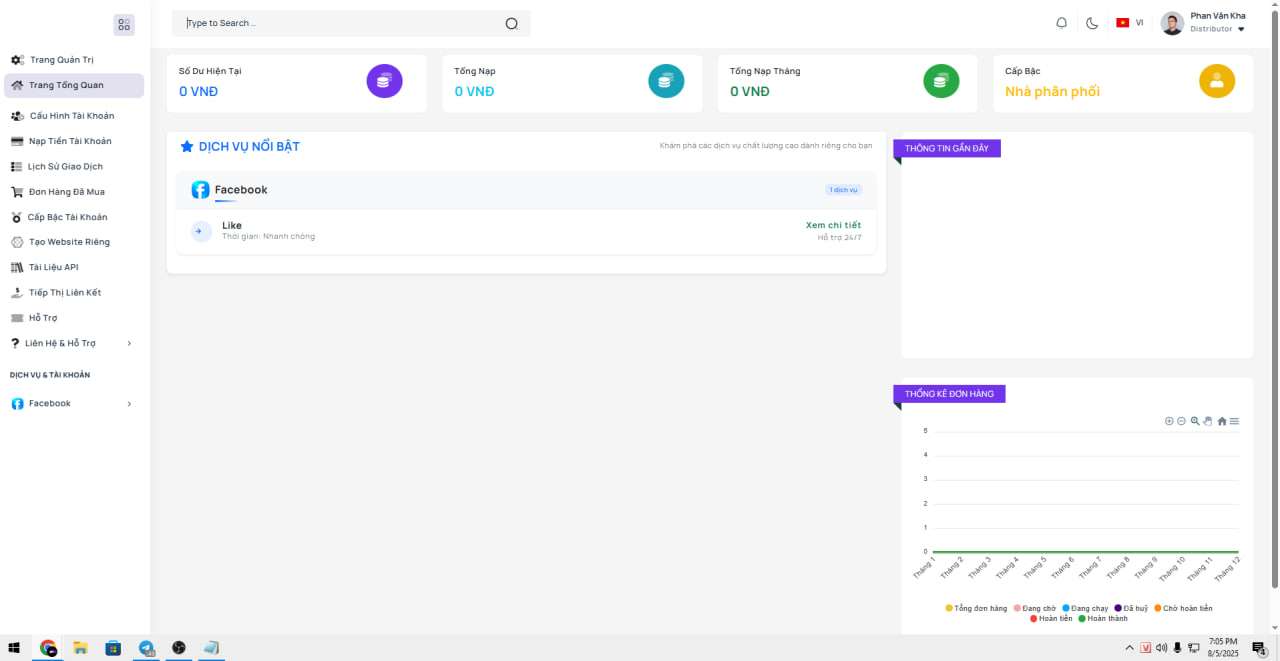Image resolution: width=1280 pixels, height=661 pixels.
Task: Select the Thống Kê Đơn Hàng header tab
Action: click(x=949, y=394)
